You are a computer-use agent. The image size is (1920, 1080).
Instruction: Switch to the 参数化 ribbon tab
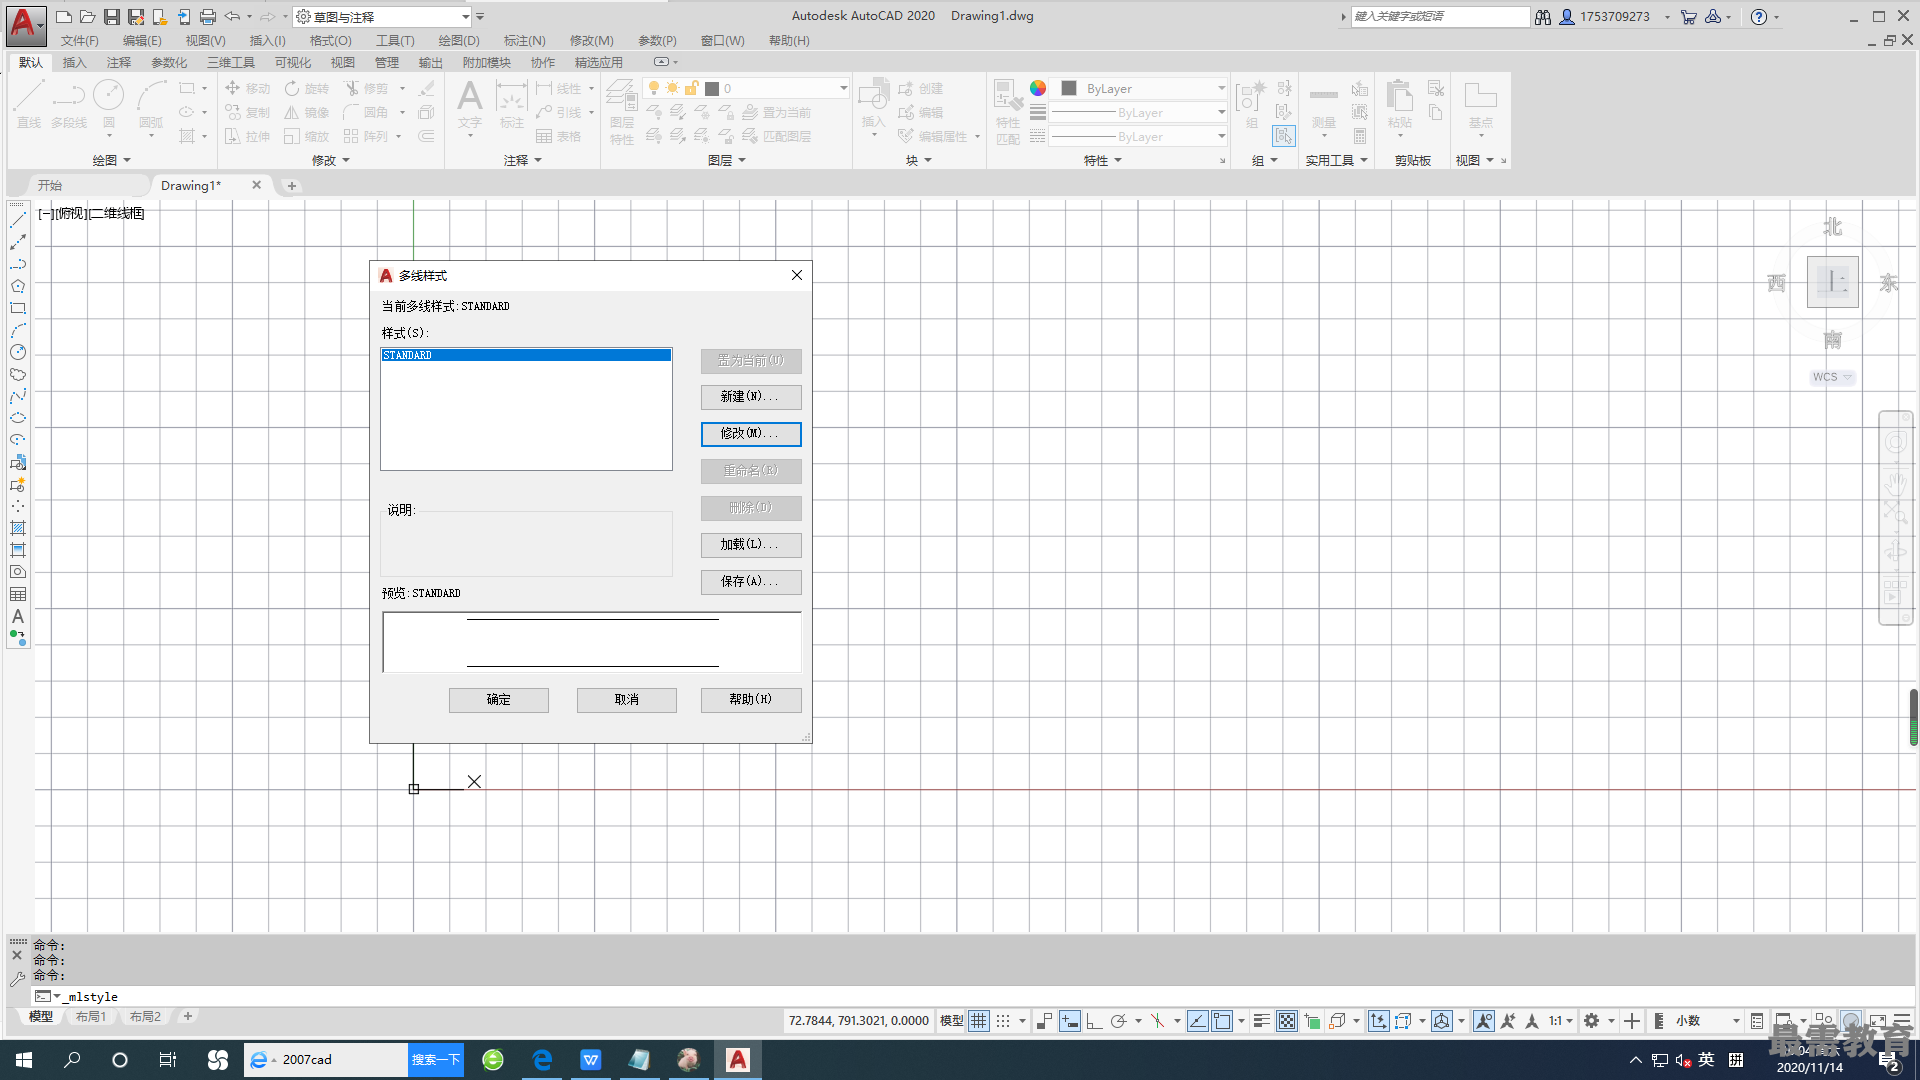click(169, 62)
